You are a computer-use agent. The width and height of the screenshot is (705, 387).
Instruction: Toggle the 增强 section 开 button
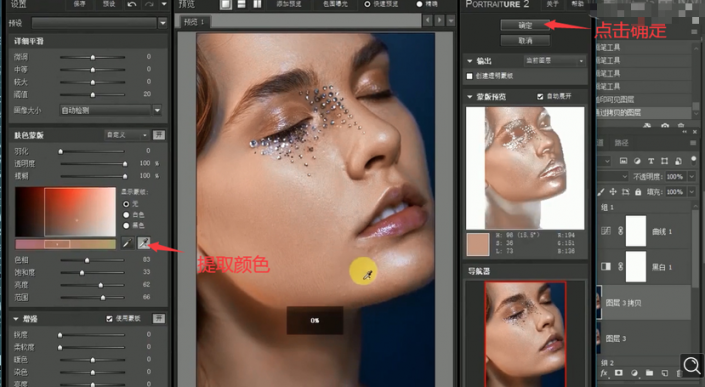(x=159, y=319)
